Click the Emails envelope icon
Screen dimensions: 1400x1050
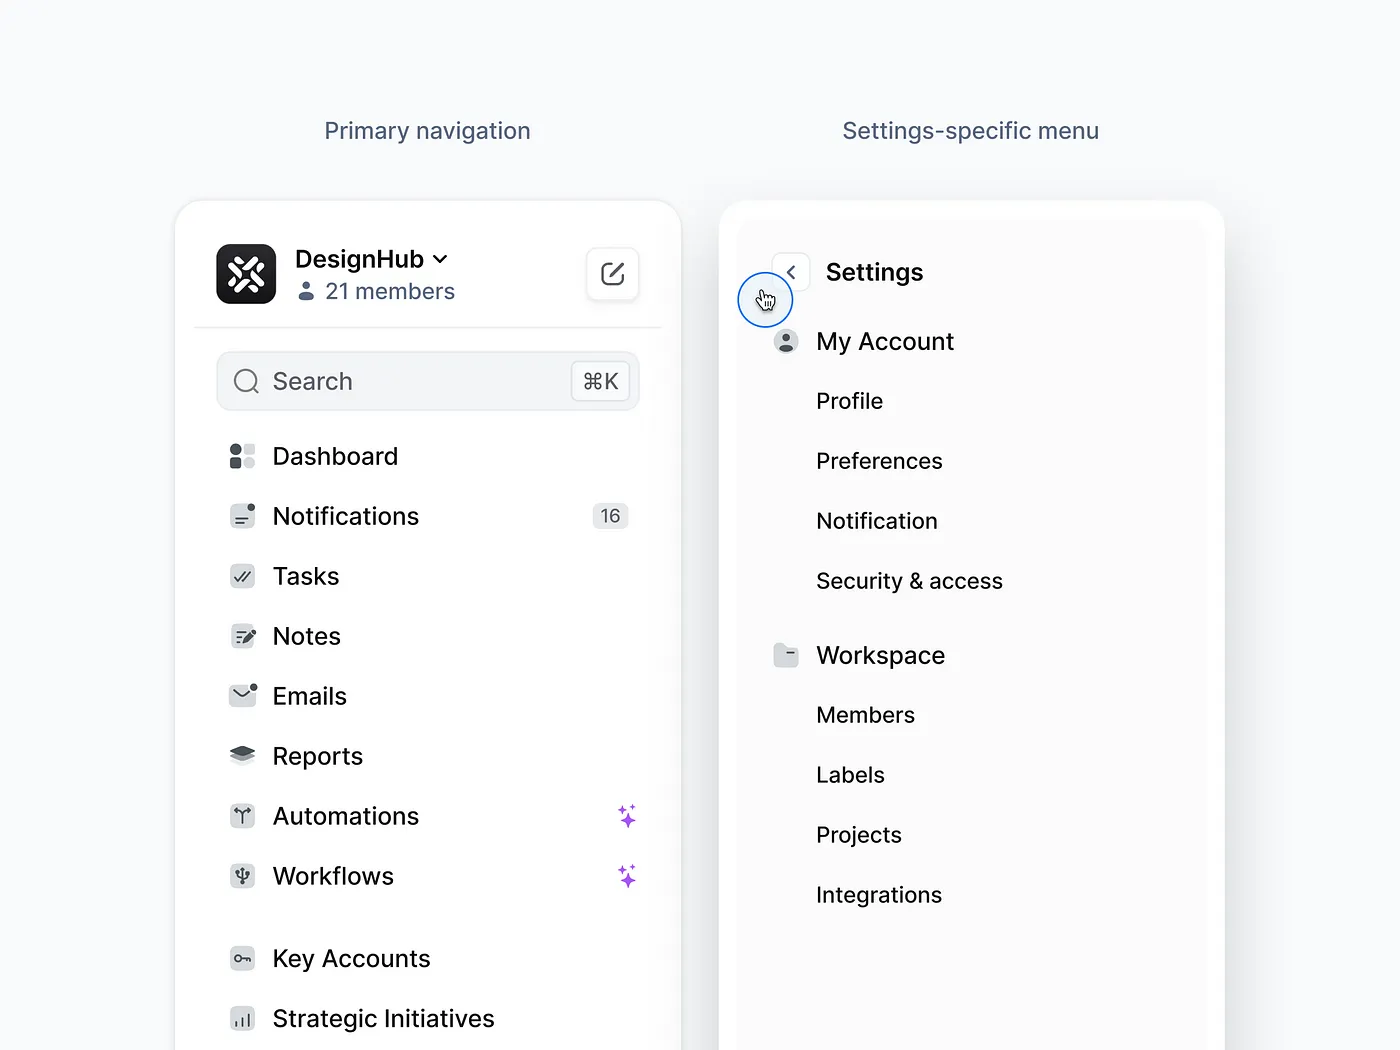(243, 695)
